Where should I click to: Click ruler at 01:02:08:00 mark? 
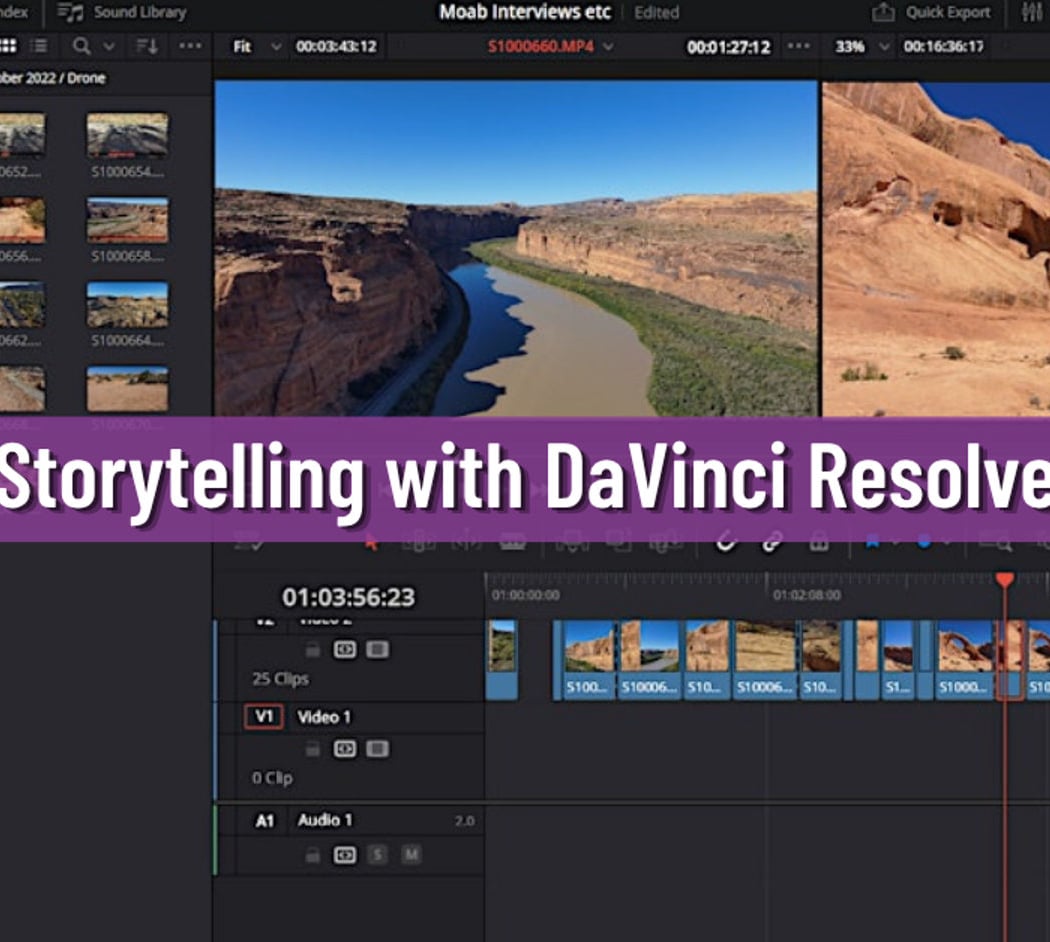[806, 595]
